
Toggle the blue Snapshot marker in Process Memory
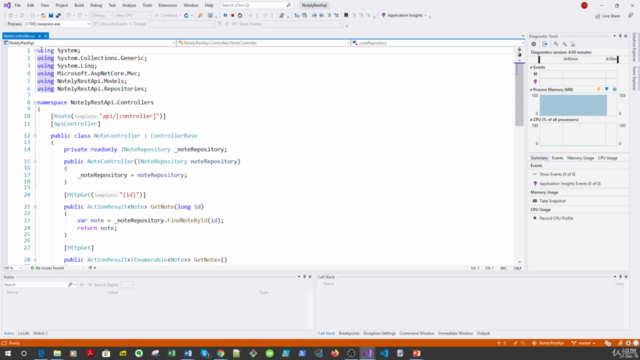coord(607,89)
